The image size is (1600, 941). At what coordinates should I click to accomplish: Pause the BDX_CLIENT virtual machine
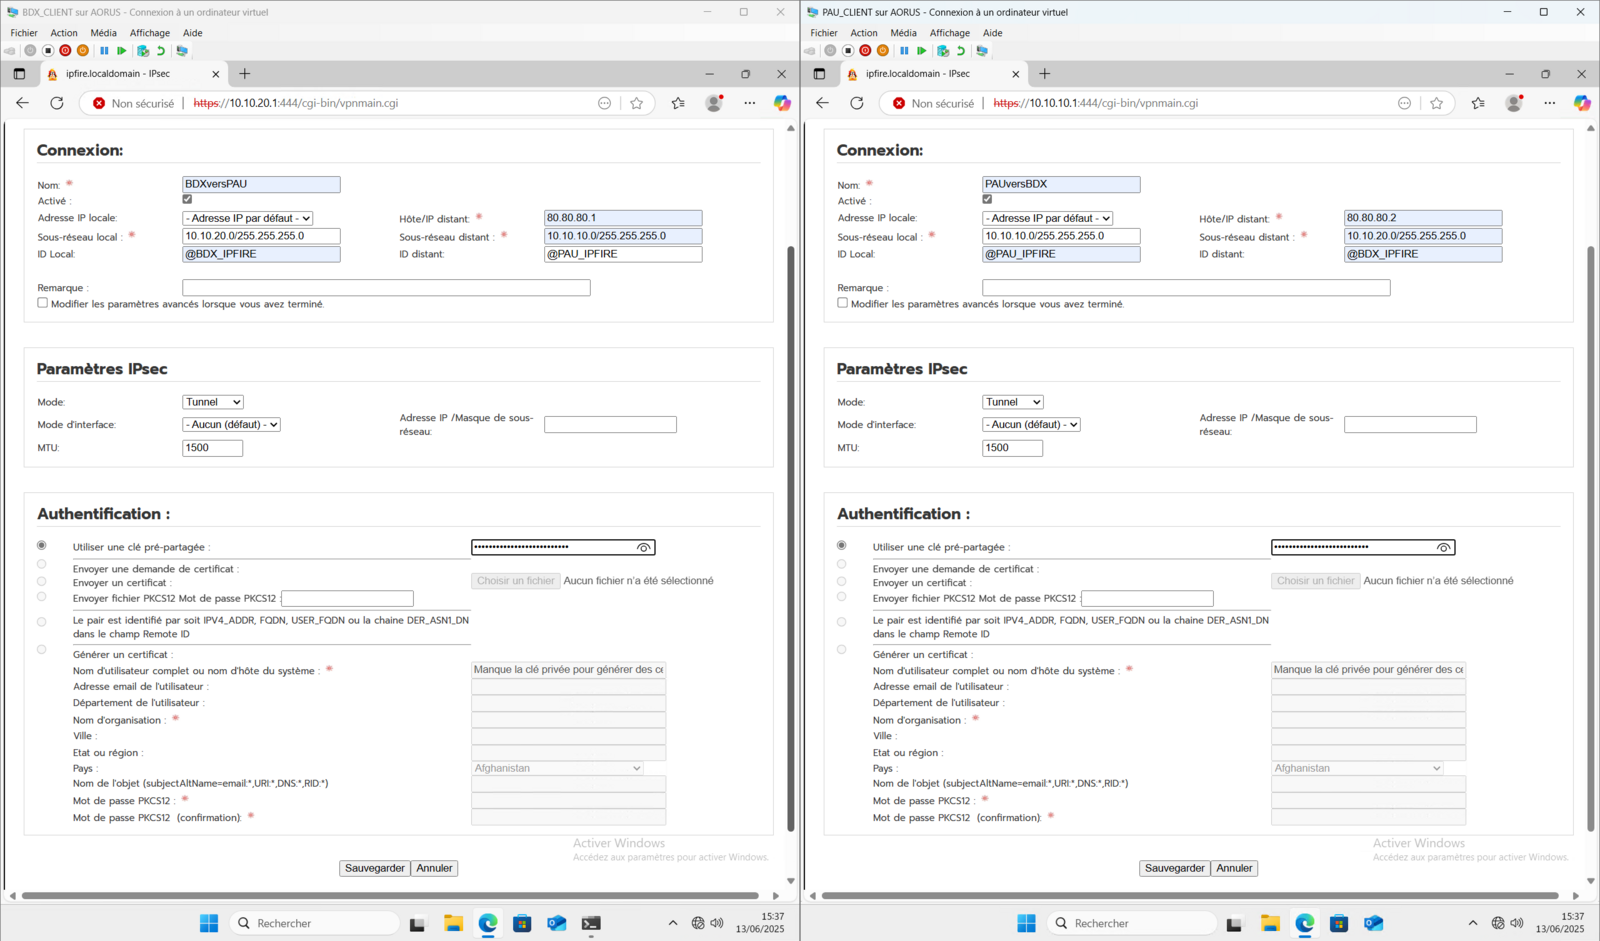[104, 51]
